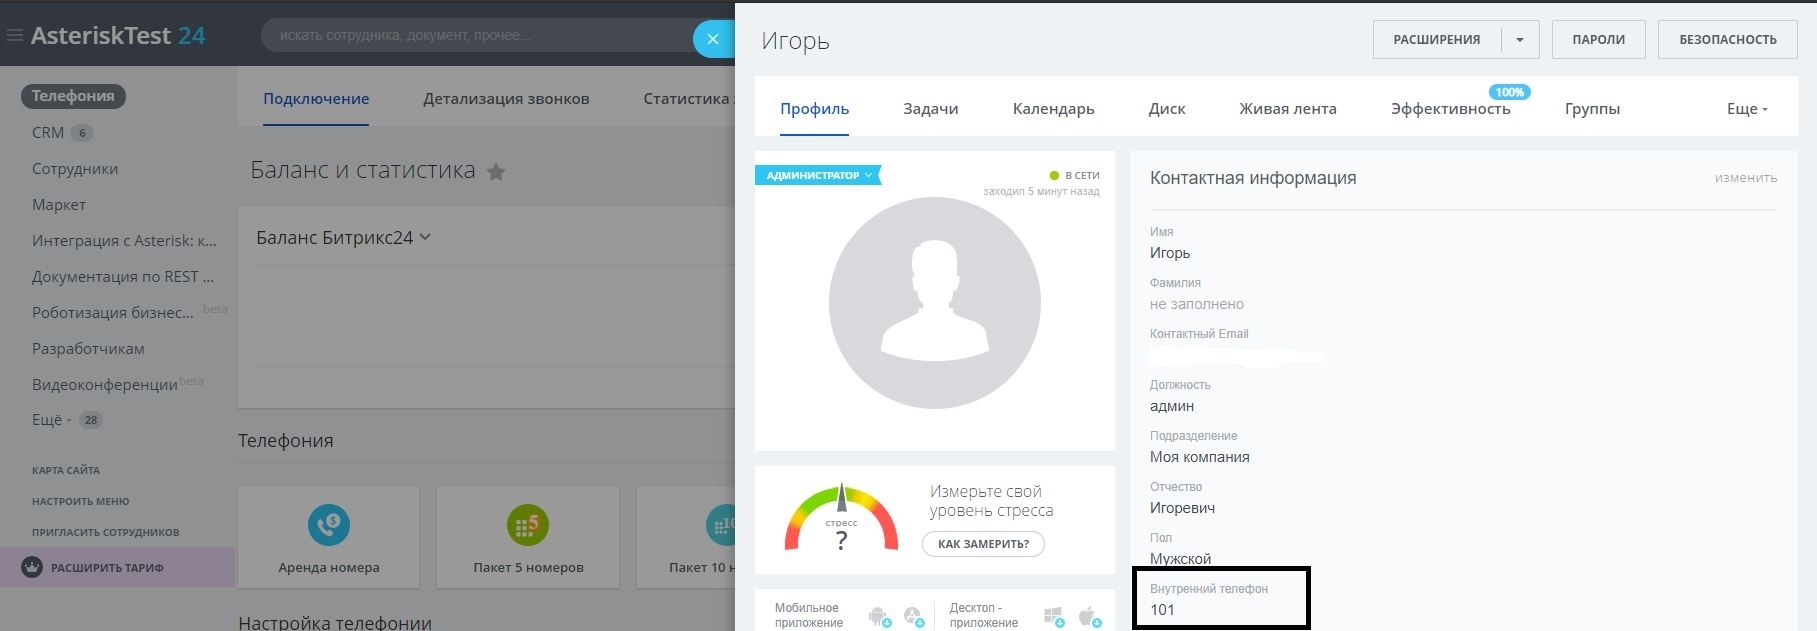Click the Как замерить? button
The height and width of the screenshot is (631, 1817).
(983, 544)
